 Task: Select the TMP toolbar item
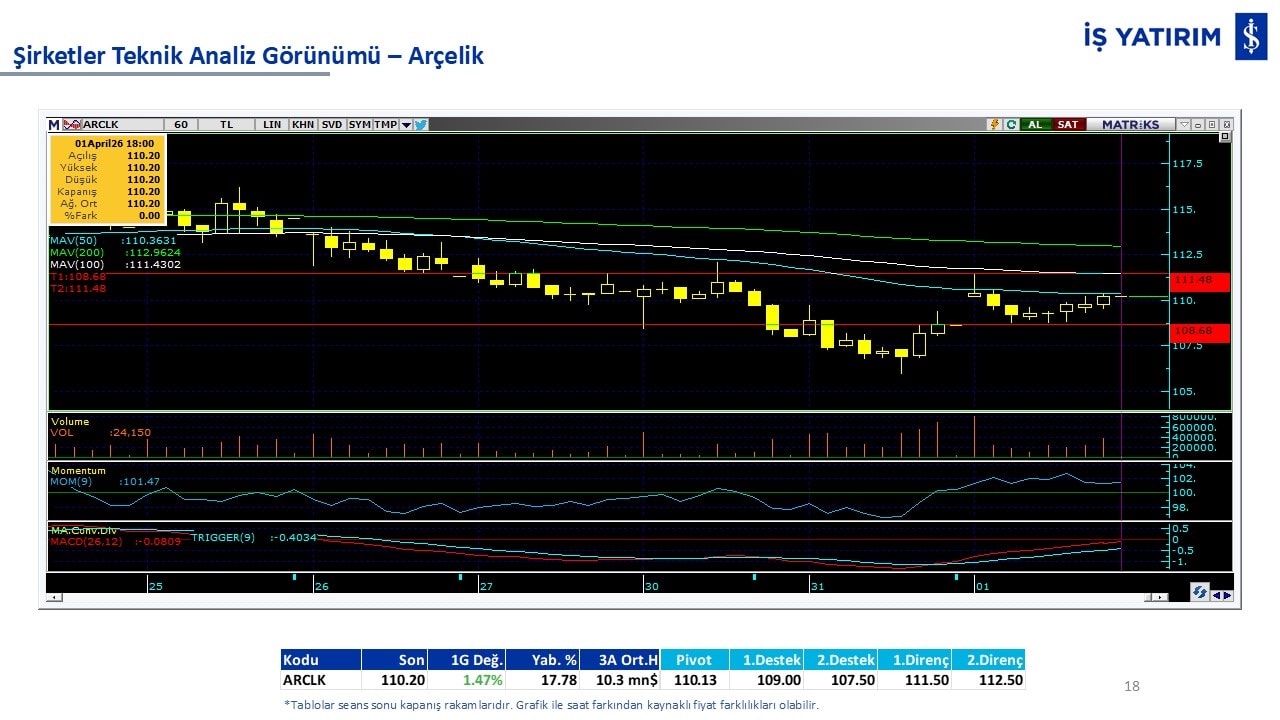tap(385, 125)
